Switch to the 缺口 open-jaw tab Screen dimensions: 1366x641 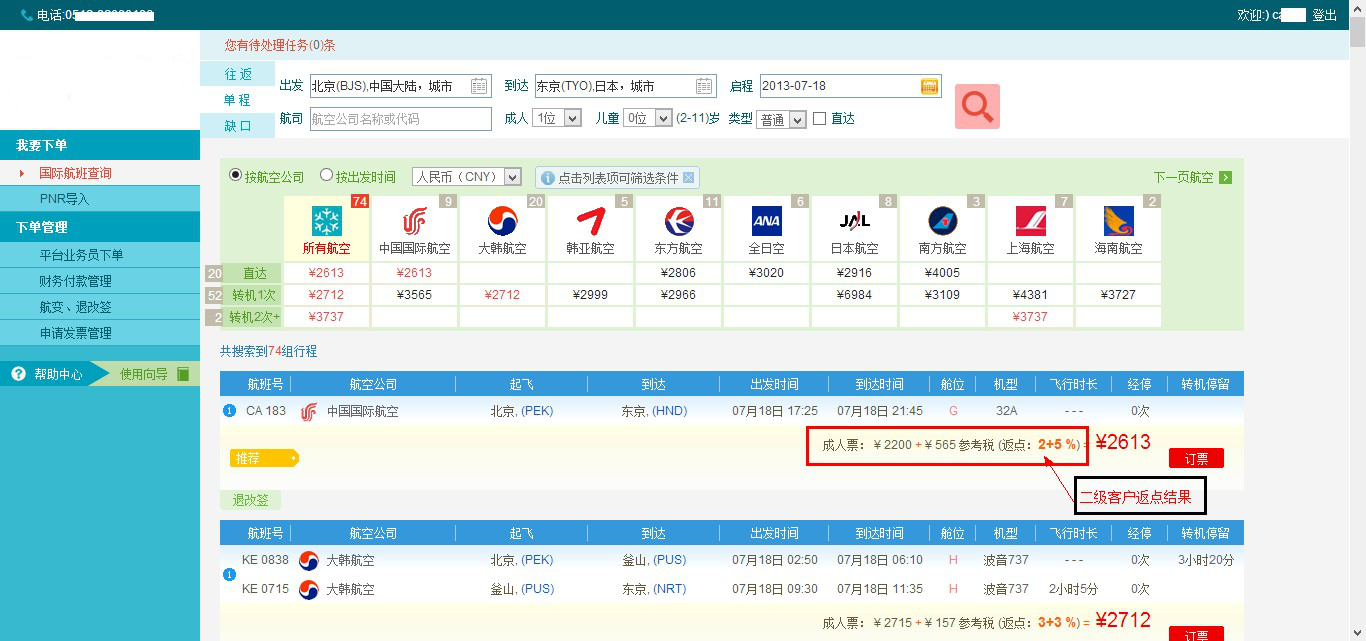click(x=238, y=126)
